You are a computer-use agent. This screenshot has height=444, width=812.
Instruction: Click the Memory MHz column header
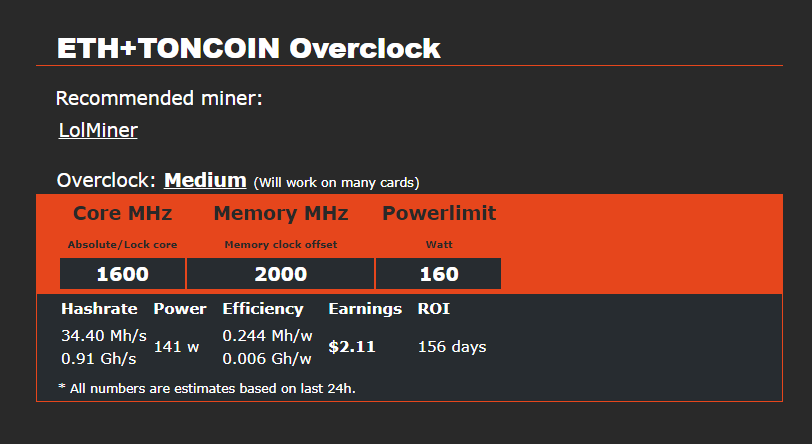pyautogui.click(x=281, y=213)
